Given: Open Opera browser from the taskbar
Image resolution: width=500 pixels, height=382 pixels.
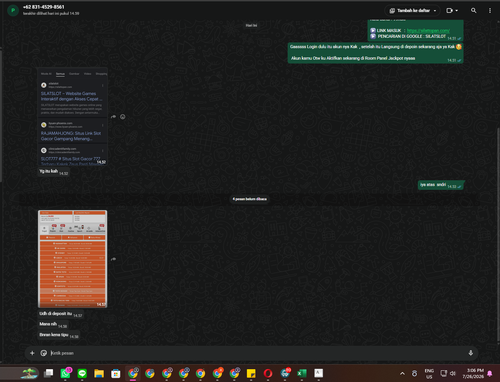Looking at the screenshot, I should point(268,373).
